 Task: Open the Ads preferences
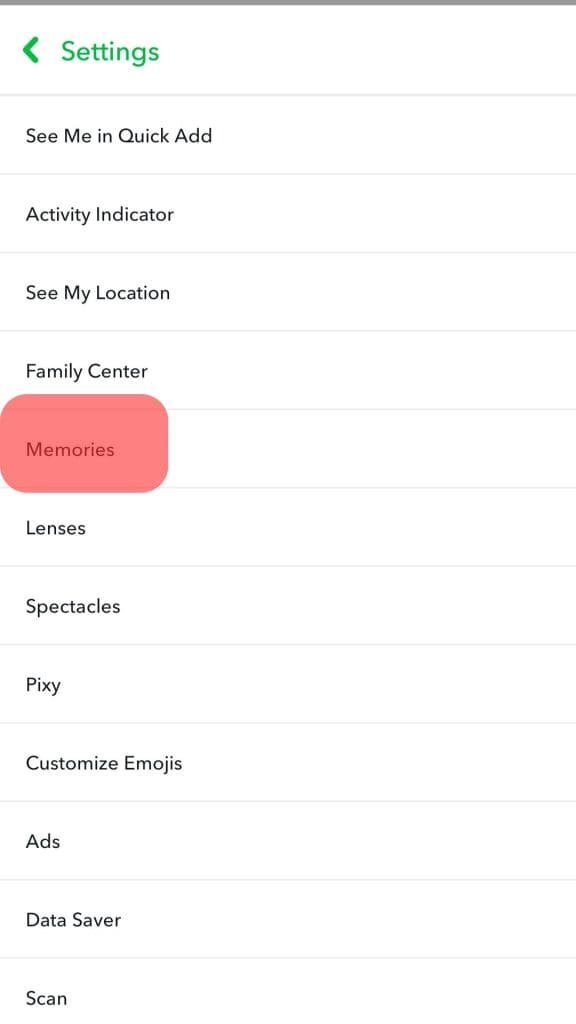coord(43,841)
